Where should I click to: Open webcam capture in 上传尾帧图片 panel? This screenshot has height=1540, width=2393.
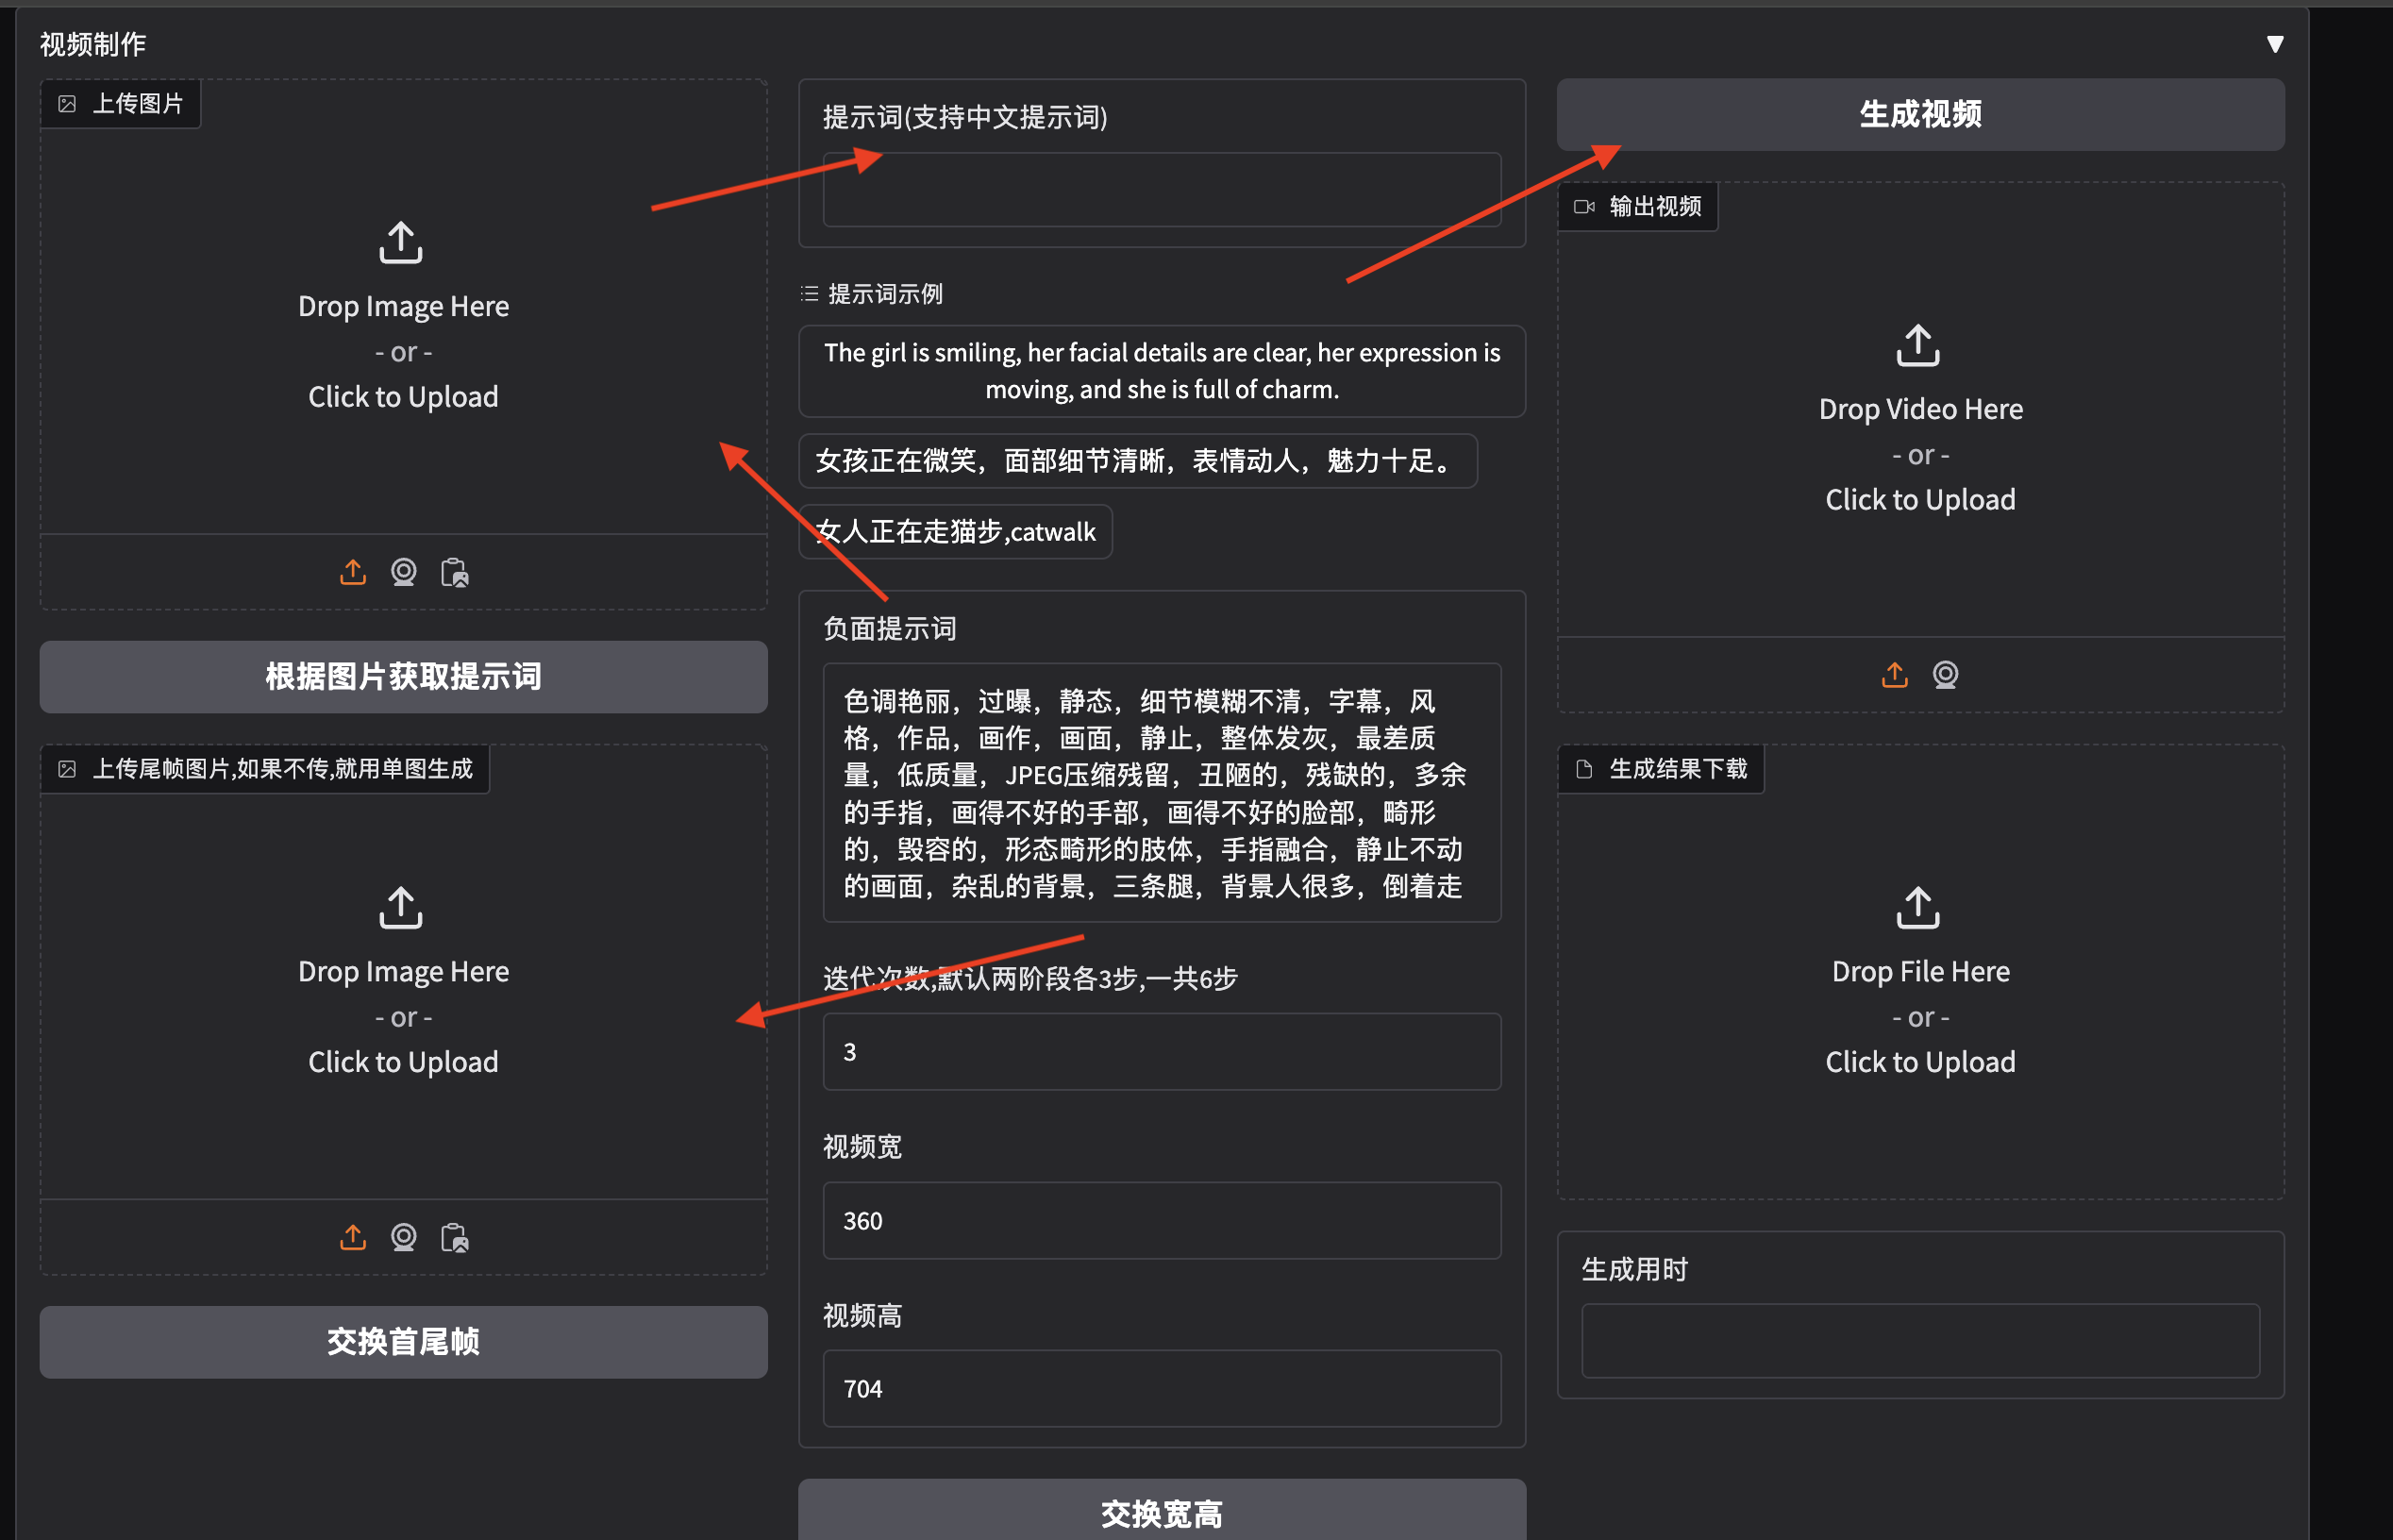pos(403,1237)
